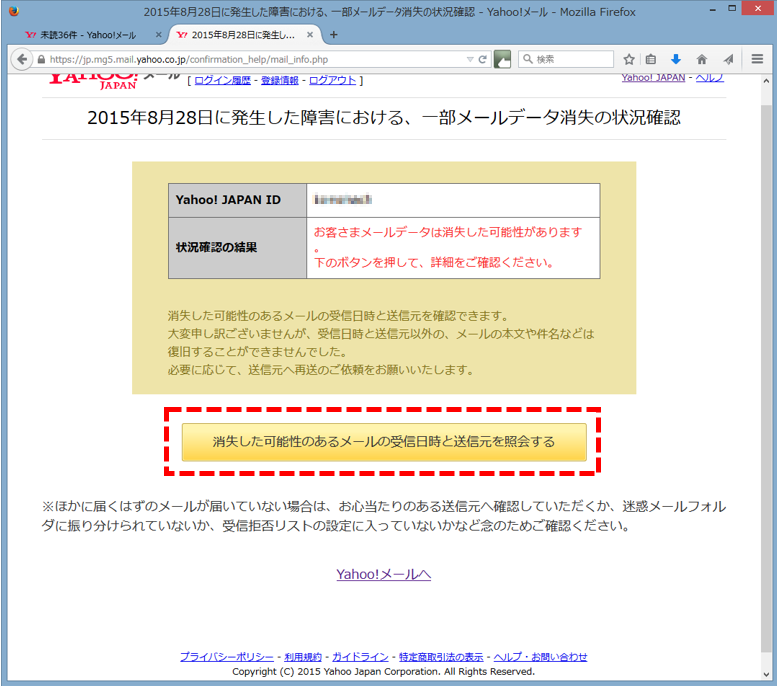Click the 状況確認の結果 table label
Image resolution: width=777 pixels, height=686 pixels.
point(217,247)
